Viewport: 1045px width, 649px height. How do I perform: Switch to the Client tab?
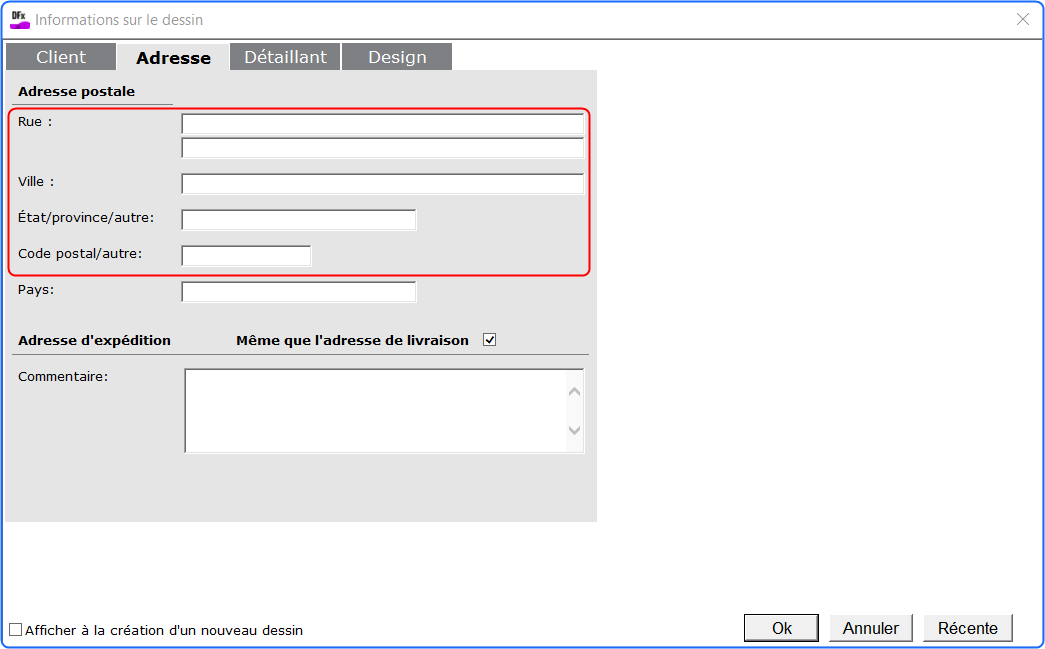pos(61,57)
